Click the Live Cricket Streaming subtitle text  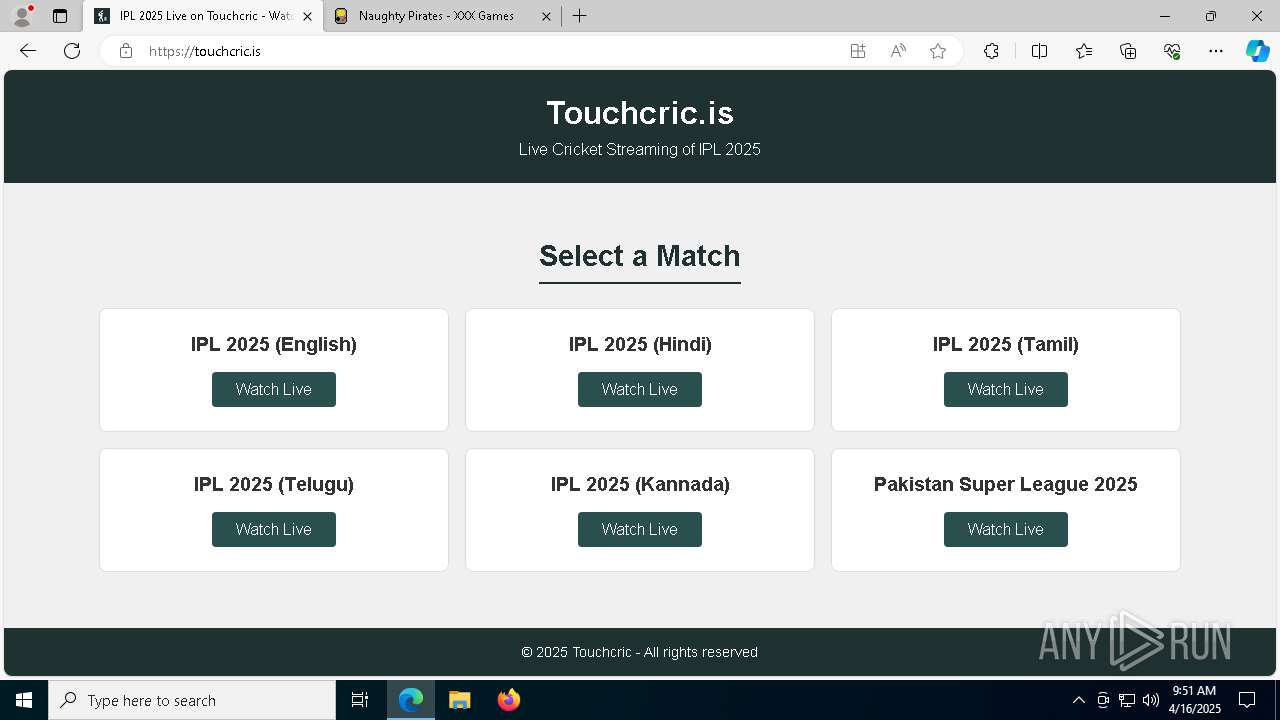point(640,149)
